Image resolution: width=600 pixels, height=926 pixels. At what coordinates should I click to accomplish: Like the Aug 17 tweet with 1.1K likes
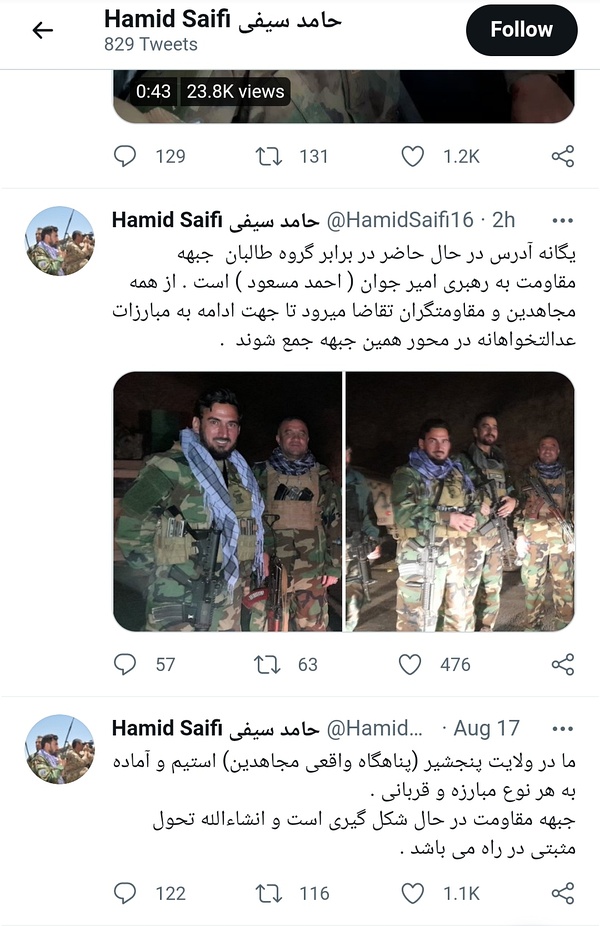point(412,894)
